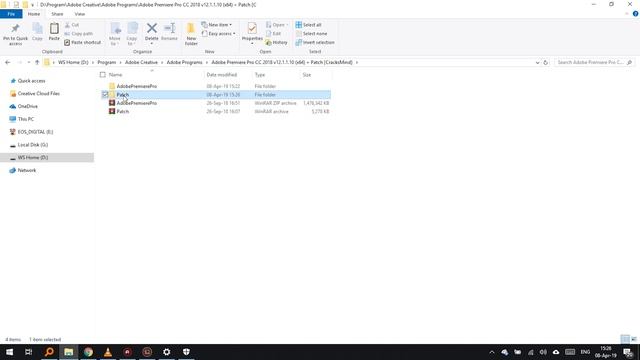Click Copy path in the ribbon
The width and height of the screenshot is (640, 360).
point(79,33)
